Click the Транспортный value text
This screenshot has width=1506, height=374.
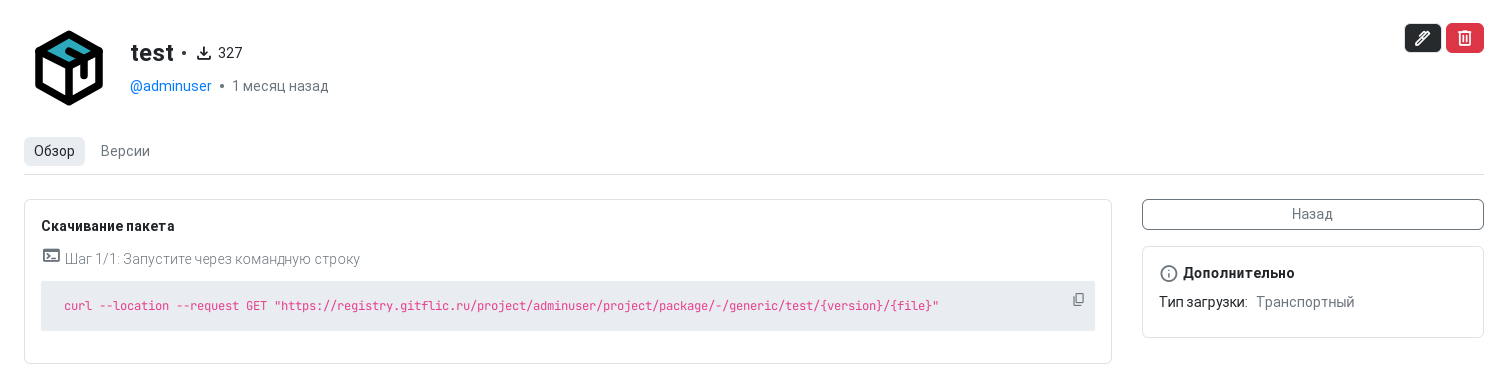pos(1305,302)
